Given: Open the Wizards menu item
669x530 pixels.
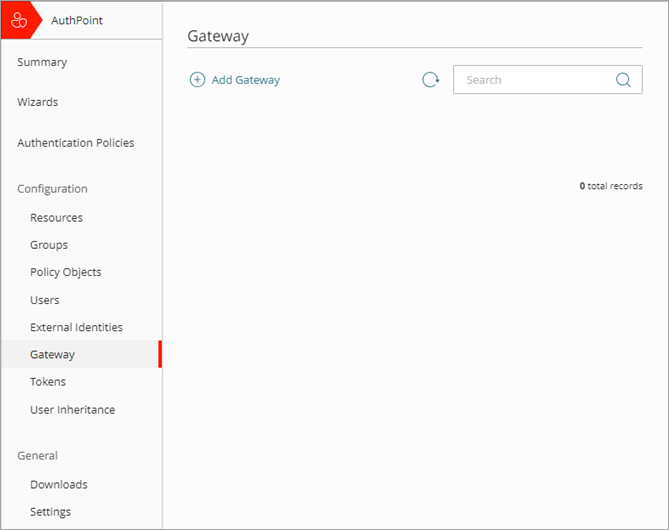Looking at the screenshot, I should point(37,102).
